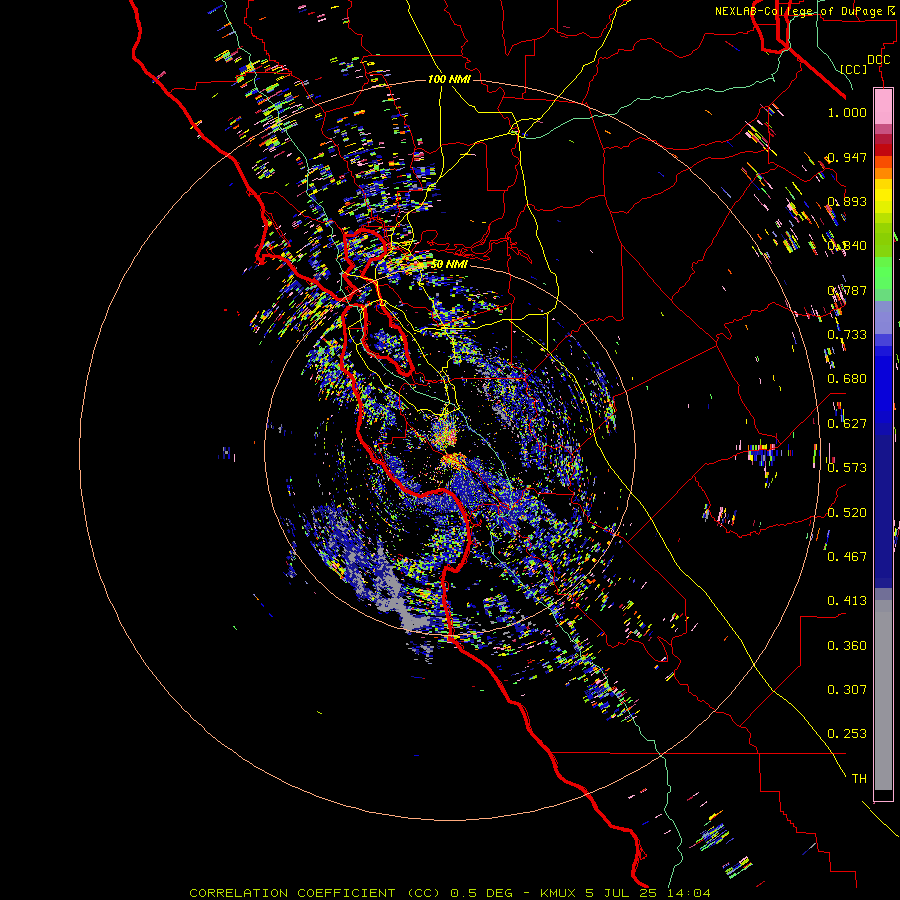Click the pink top segment of color bar

(x=883, y=107)
